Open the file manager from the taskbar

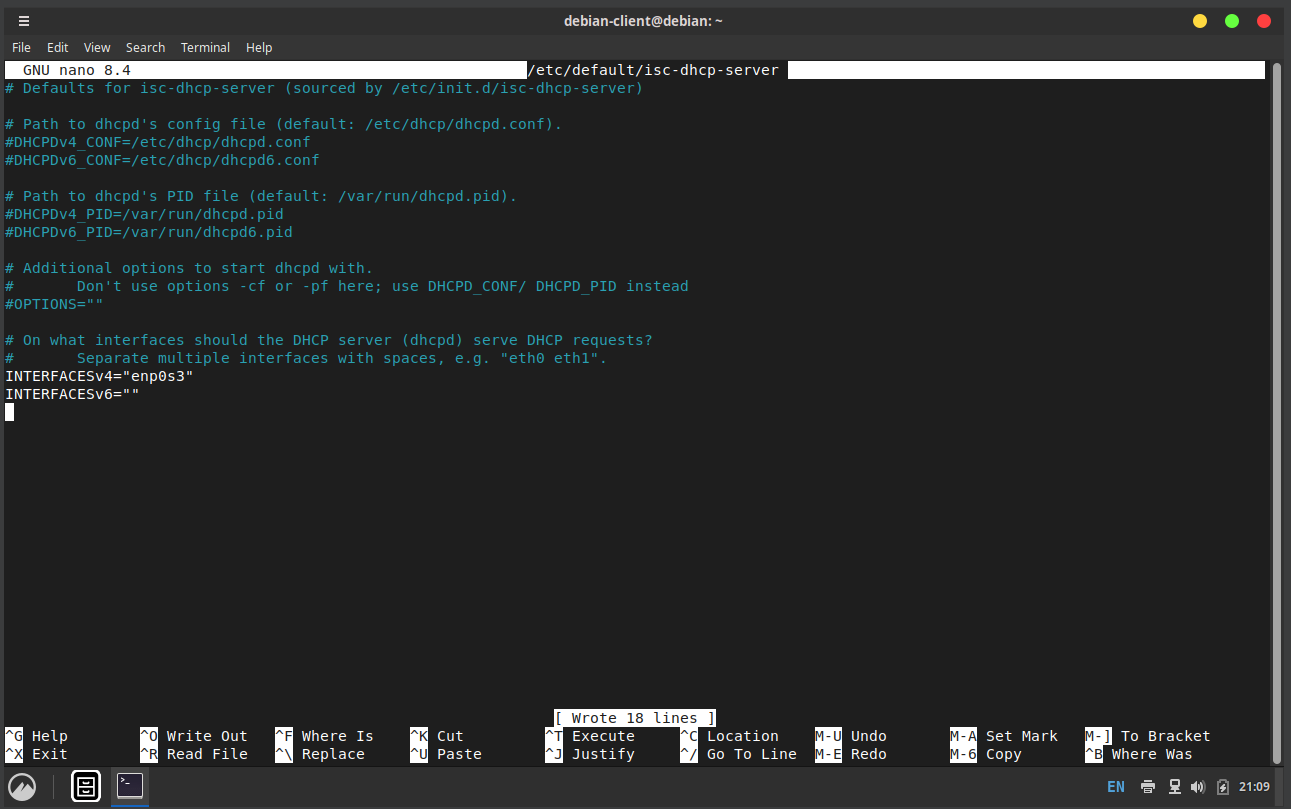point(86,786)
